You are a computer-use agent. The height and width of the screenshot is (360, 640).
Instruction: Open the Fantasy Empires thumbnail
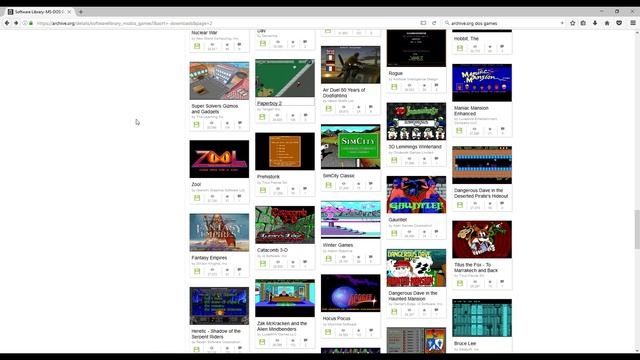219,232
